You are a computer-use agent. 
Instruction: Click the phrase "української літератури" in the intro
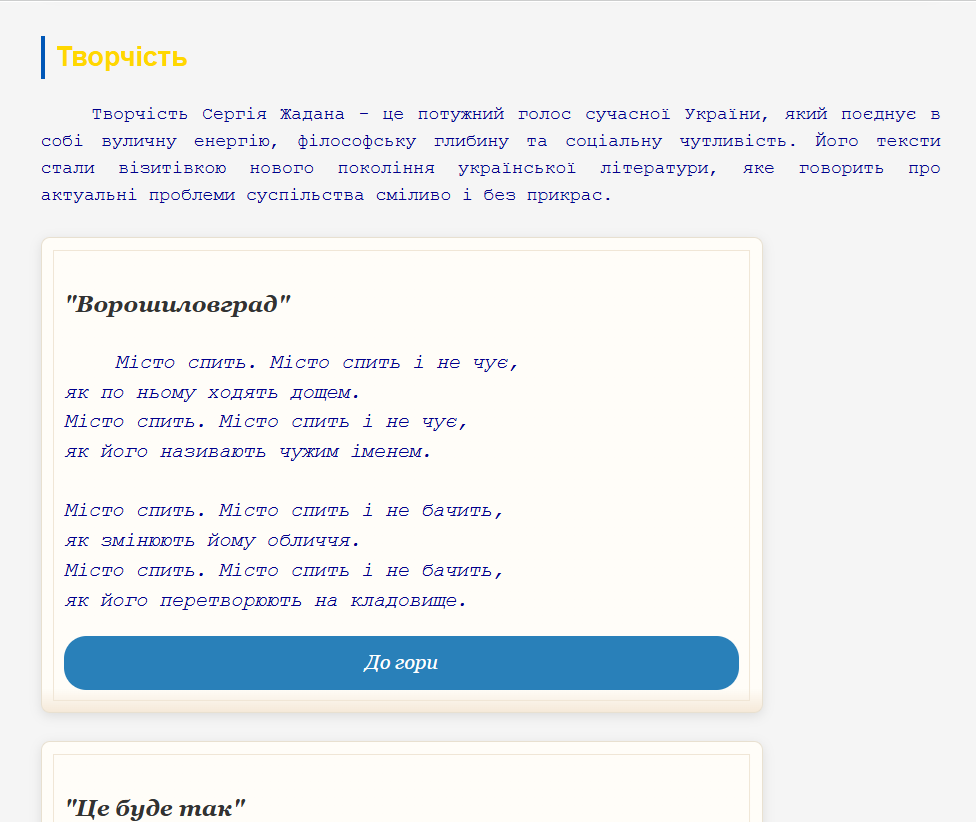point(567,168)
